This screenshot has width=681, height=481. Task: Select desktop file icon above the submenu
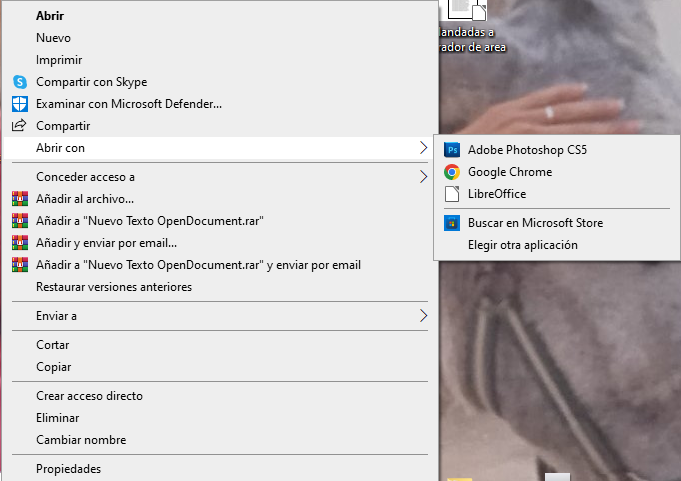pyautogui.click(x=467, y=10)
